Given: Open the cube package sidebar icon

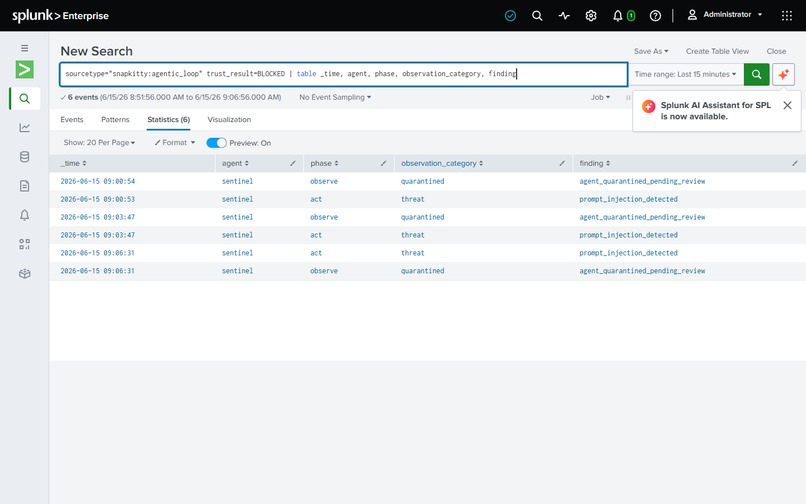Looking at the screenshot, I should pyautogui.click(x=25, y=273).
